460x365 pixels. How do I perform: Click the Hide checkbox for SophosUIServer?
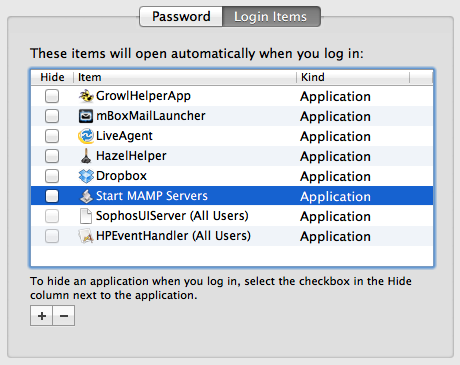point(52,216)
